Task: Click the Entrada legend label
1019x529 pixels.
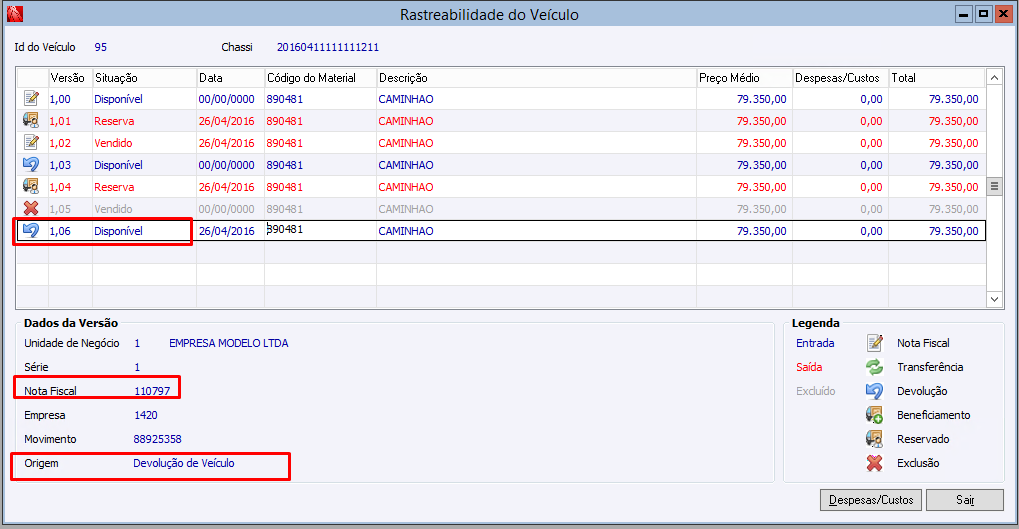Action: tap(815, 342)
